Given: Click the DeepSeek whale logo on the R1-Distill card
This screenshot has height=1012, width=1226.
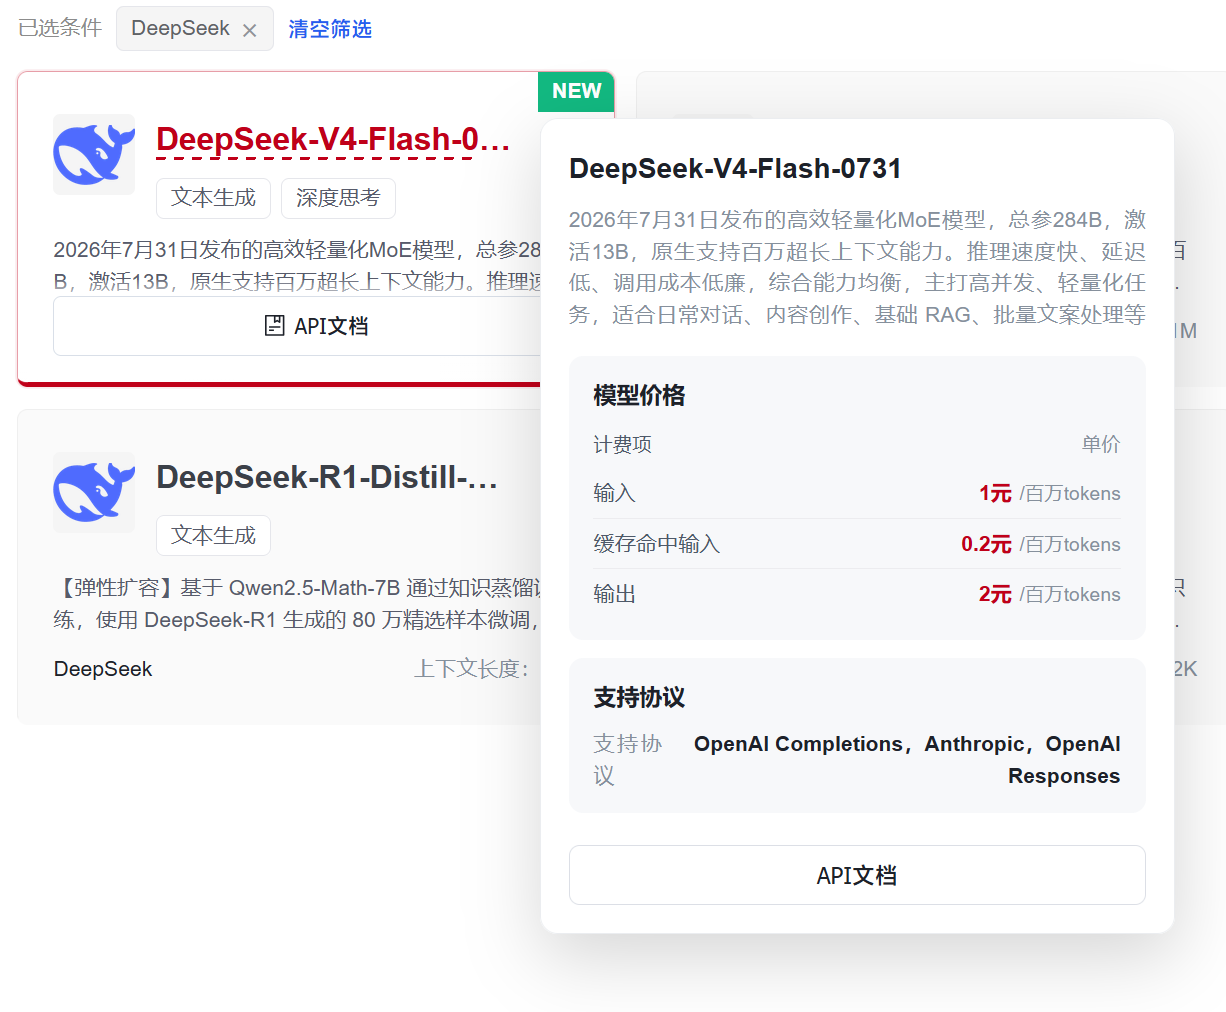Looking at the screenshot, I should 94,492.
